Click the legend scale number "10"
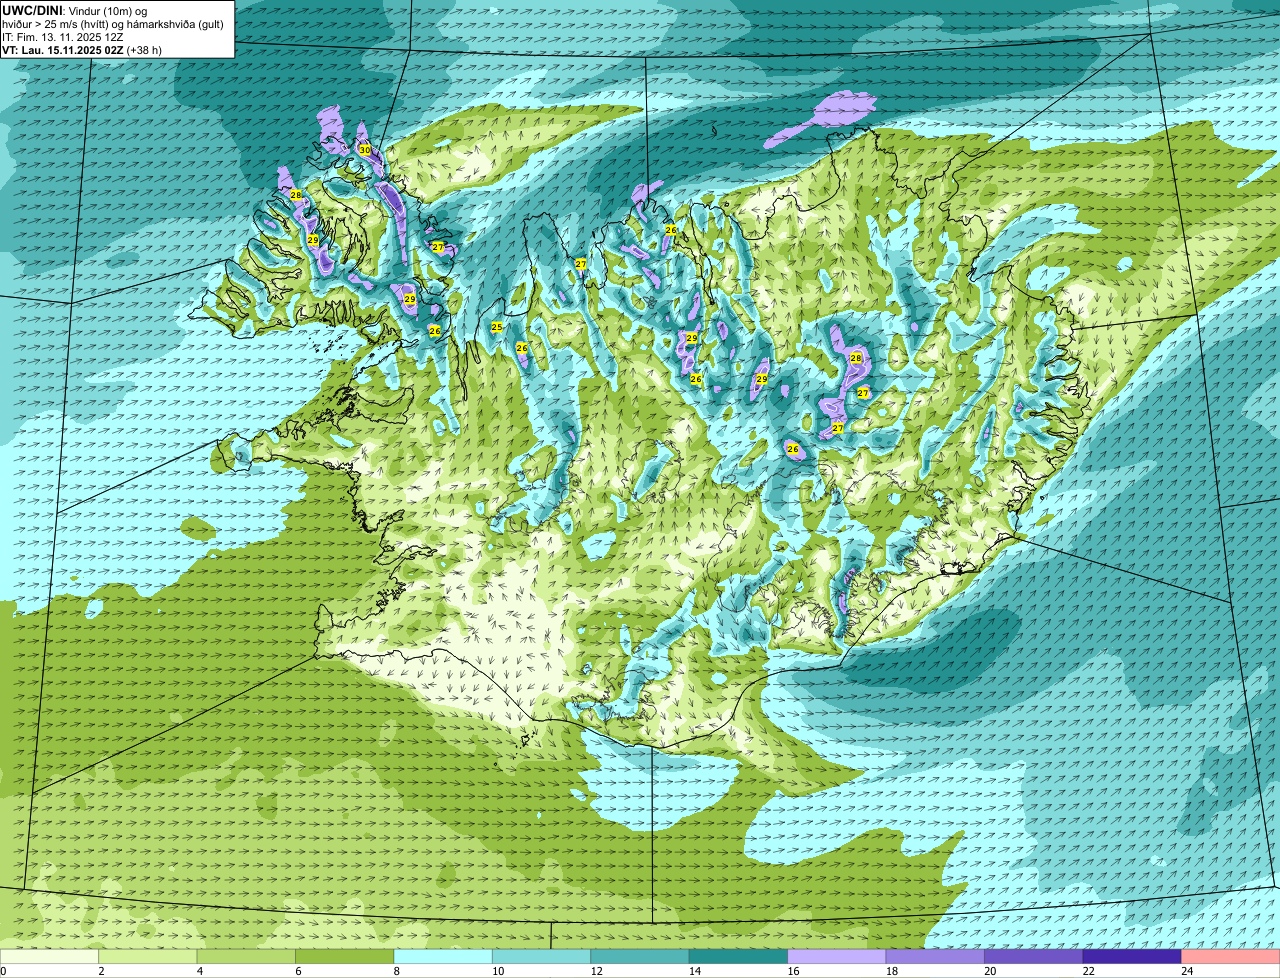This screenshot has height=978, width=1280. point(497,971)
